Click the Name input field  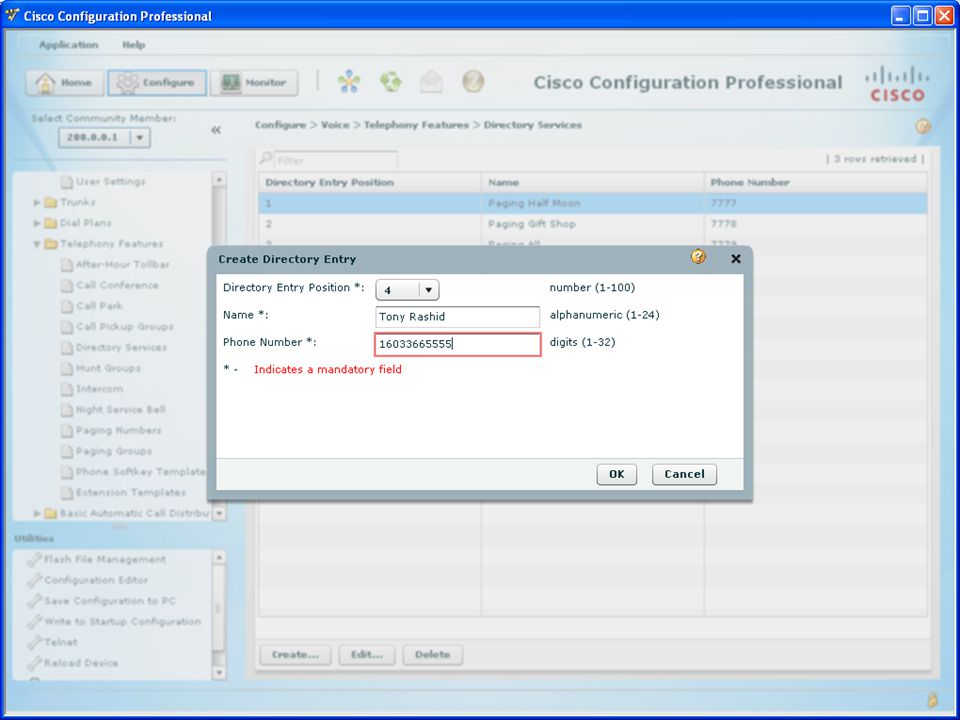[457, 317]
